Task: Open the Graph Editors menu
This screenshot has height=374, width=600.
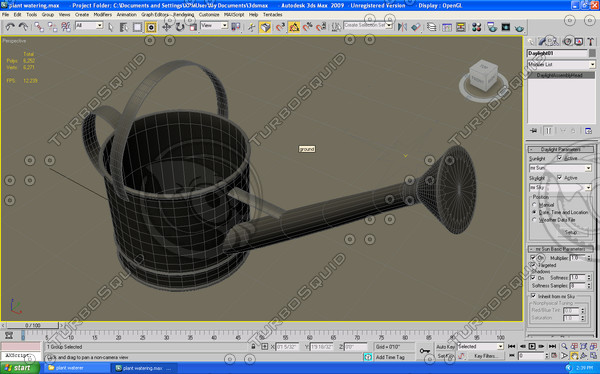Action: point(155,15)
